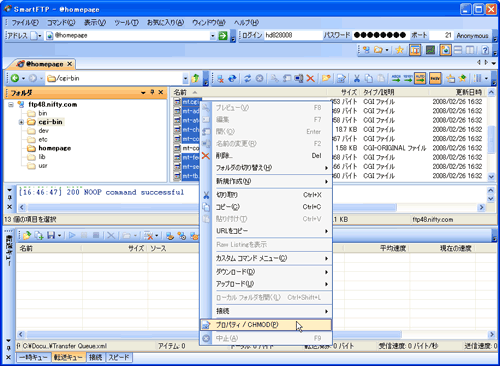
Task: Click the Reconnect globe arrow icon
Action: tap(232, 79)
